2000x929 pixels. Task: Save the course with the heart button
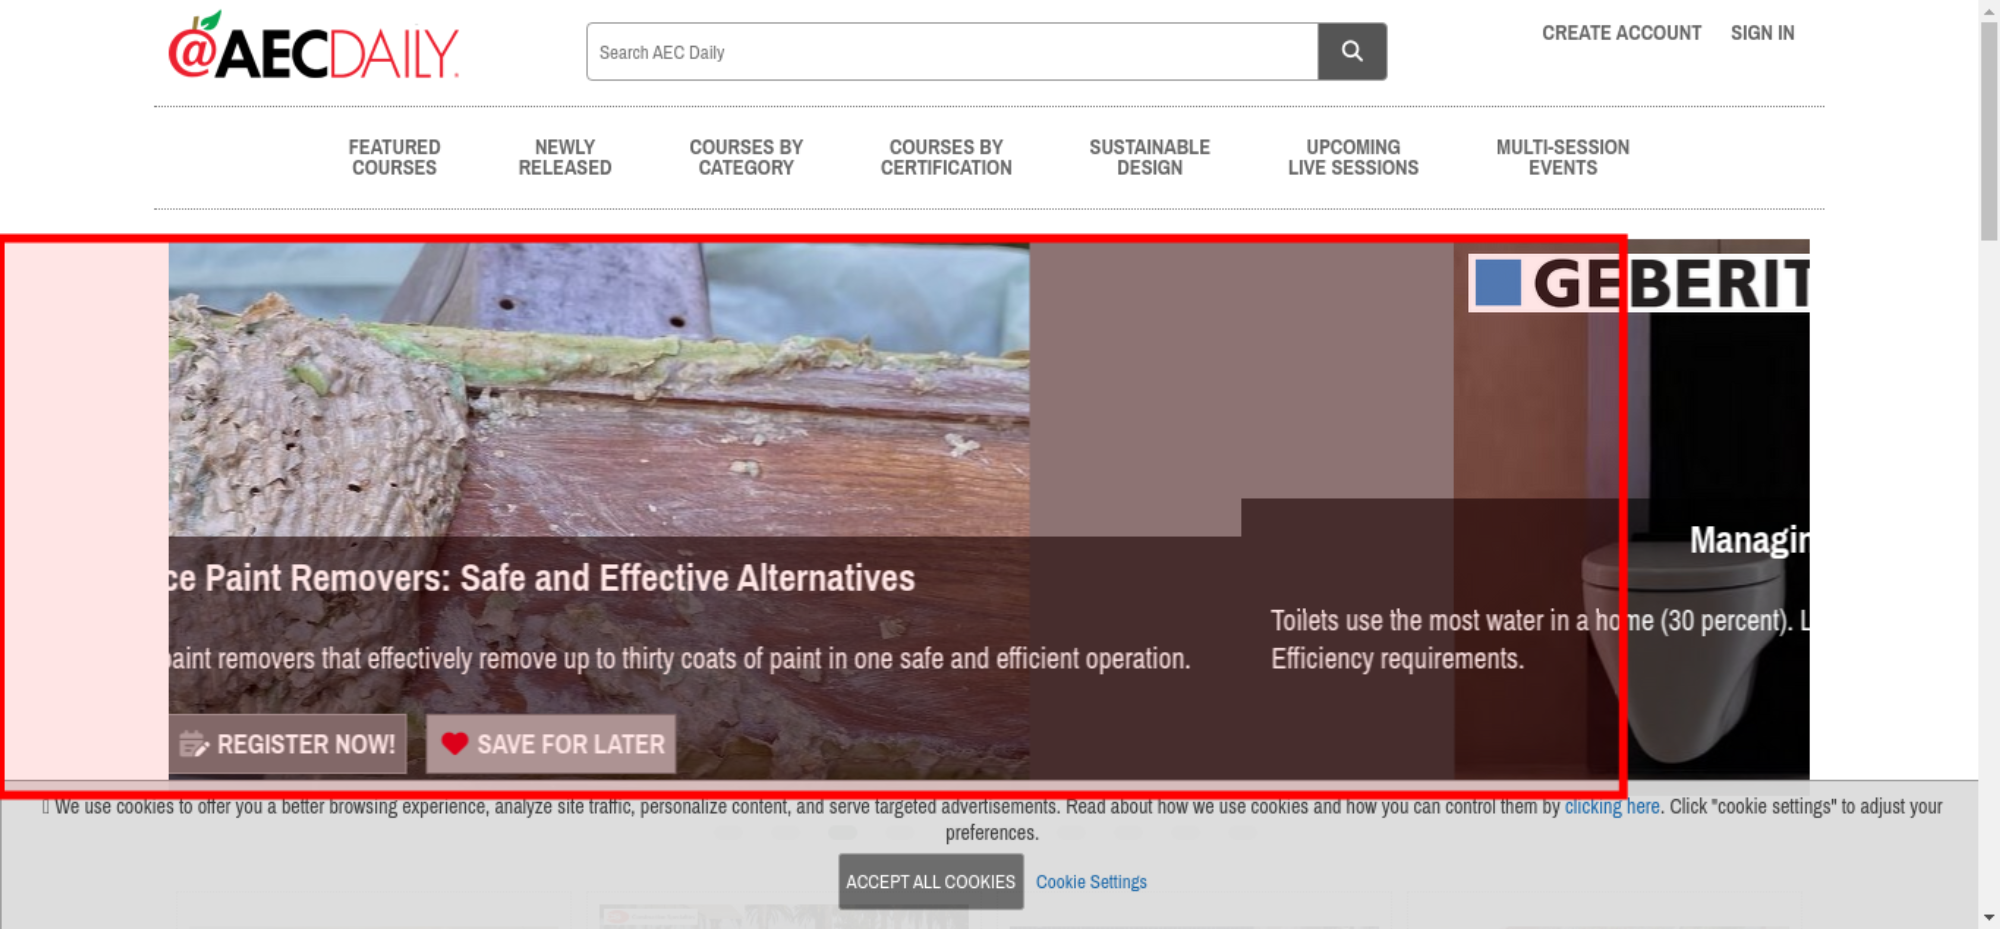point(551,744)
